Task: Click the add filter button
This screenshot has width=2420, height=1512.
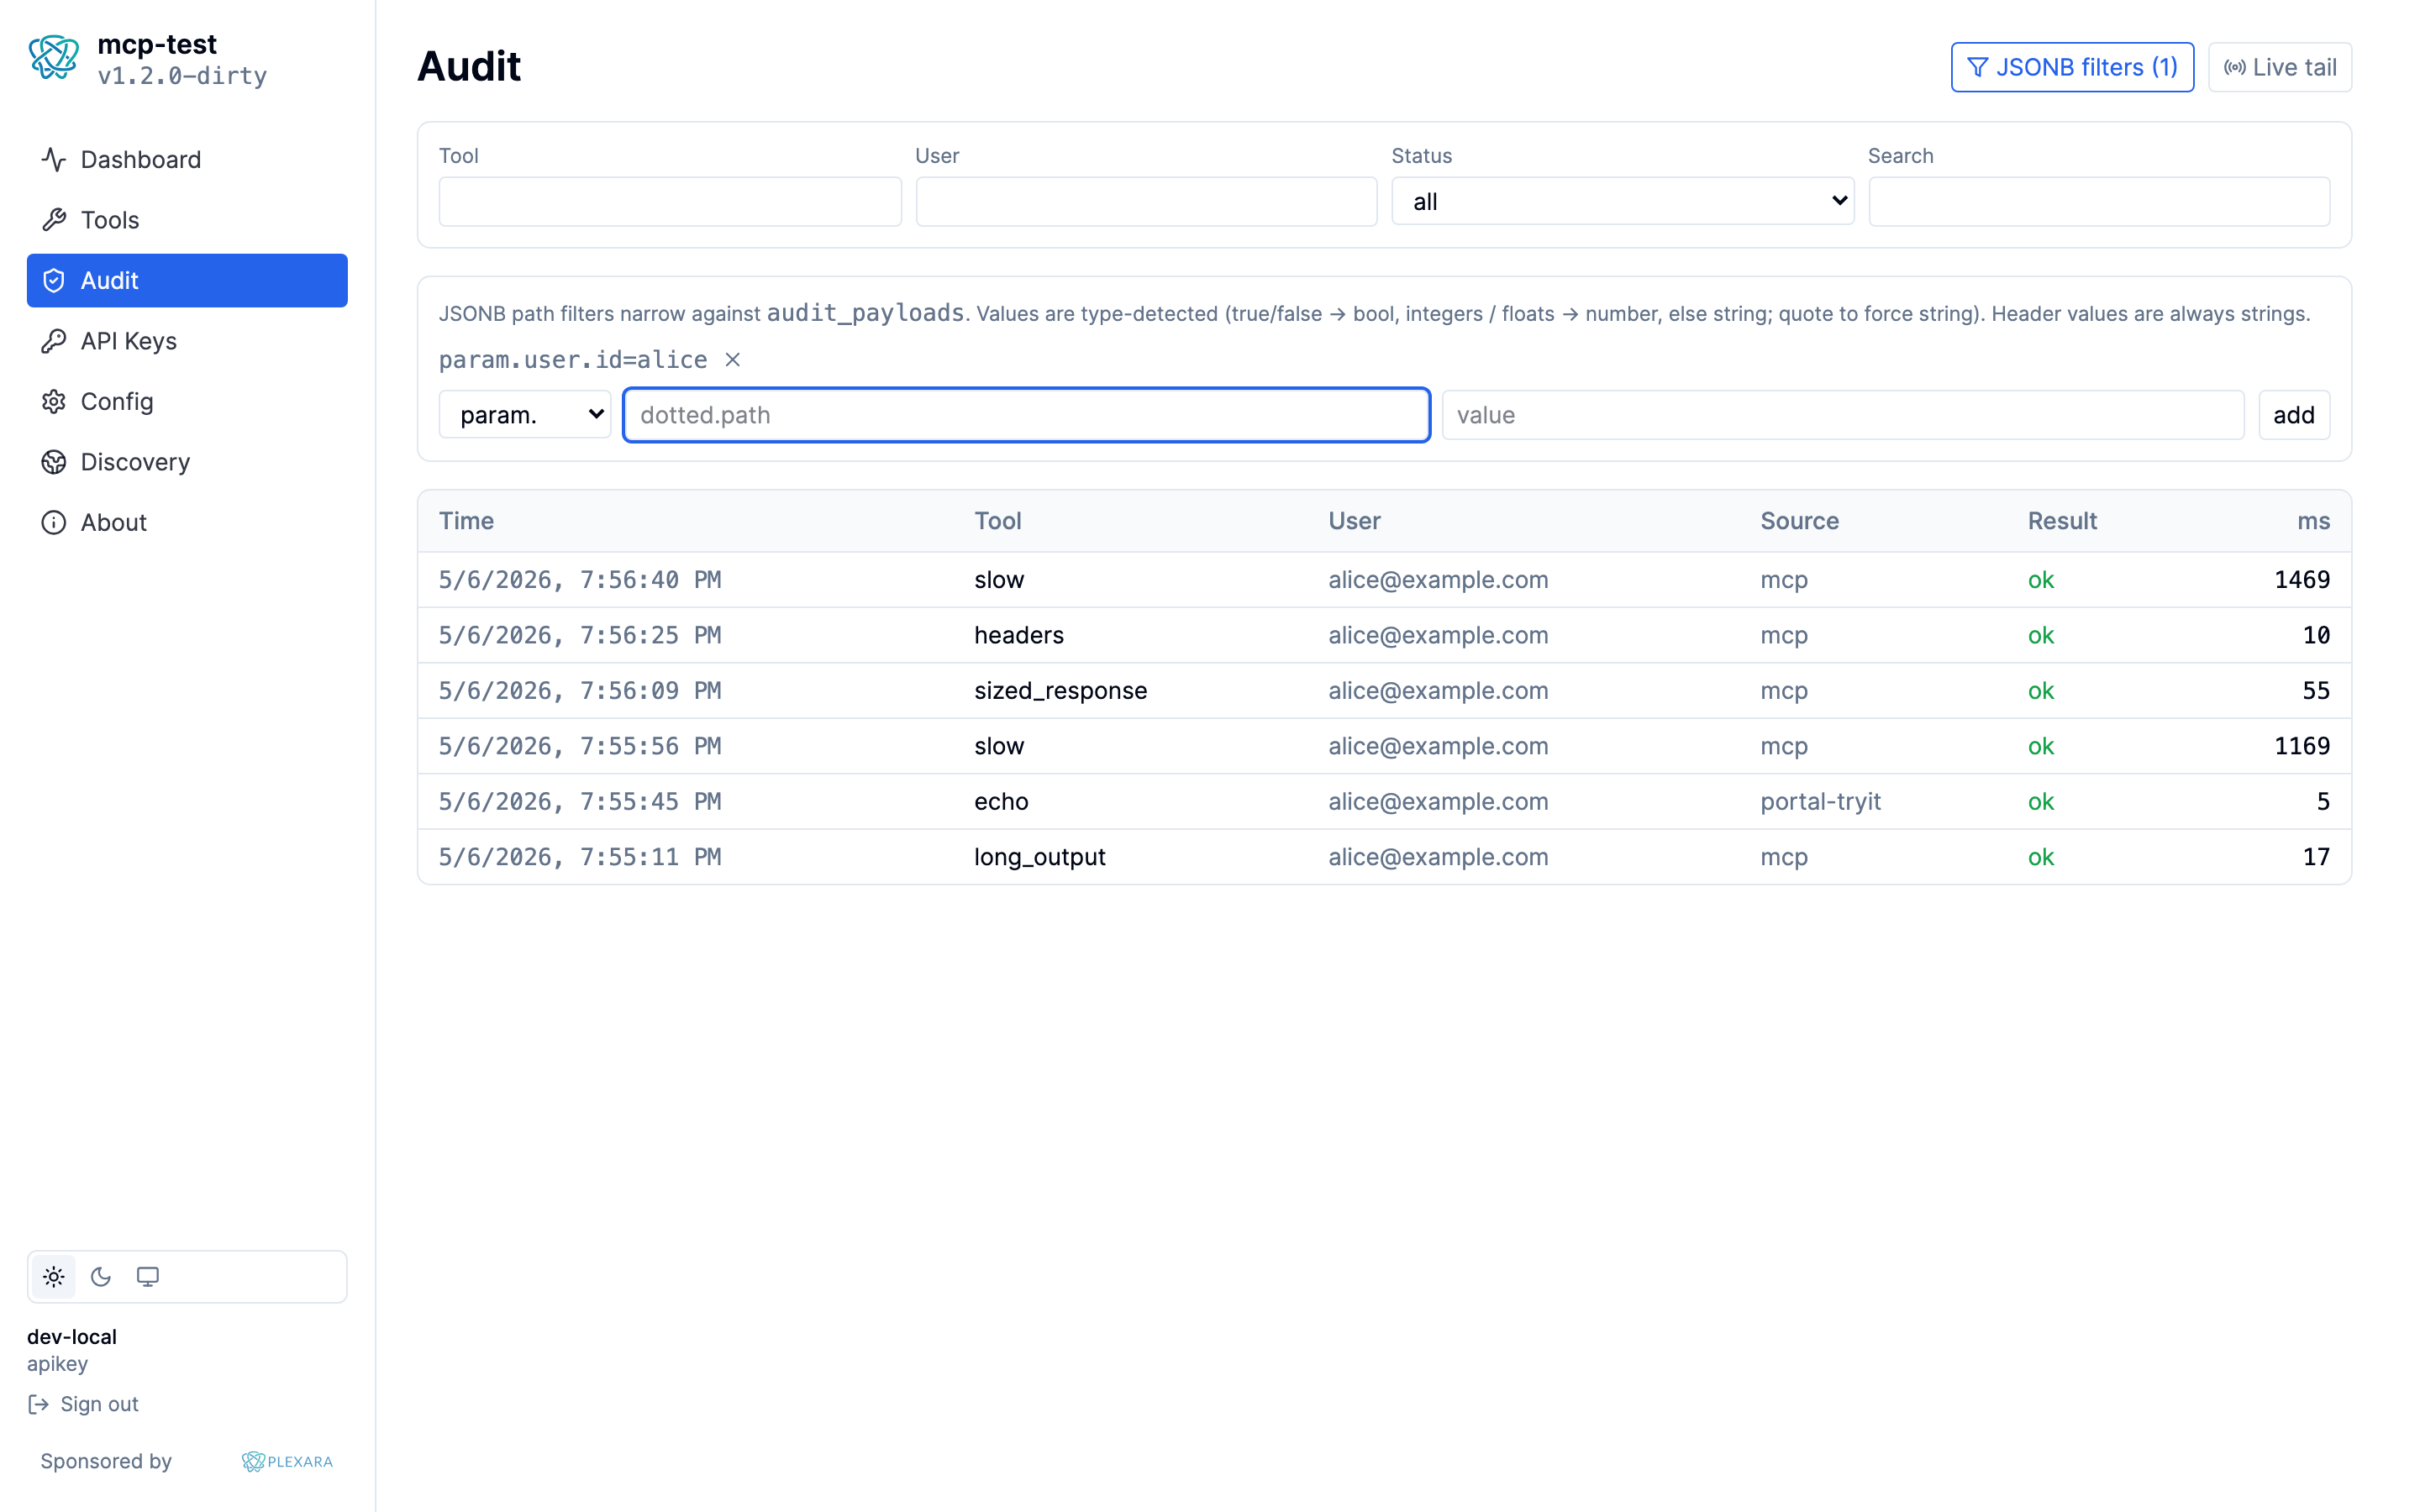Action: coord(2294,415)
